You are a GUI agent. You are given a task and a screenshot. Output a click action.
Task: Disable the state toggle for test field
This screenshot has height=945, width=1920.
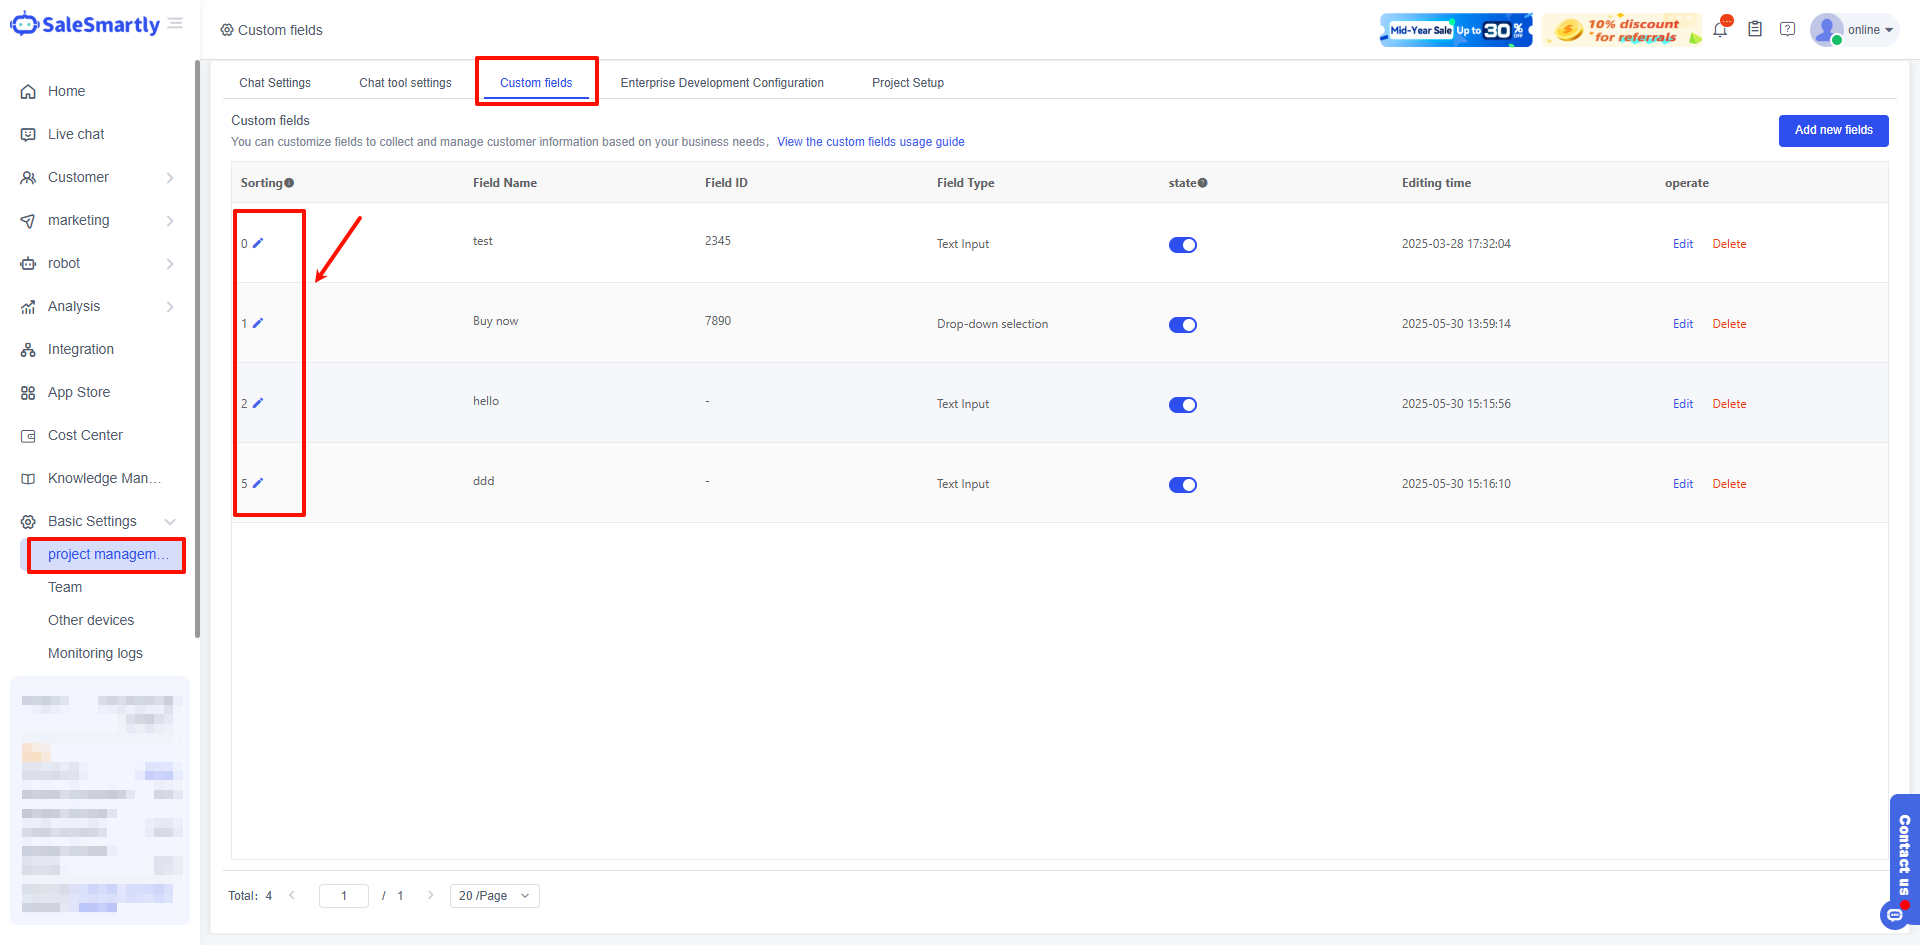coord(1183,245)
